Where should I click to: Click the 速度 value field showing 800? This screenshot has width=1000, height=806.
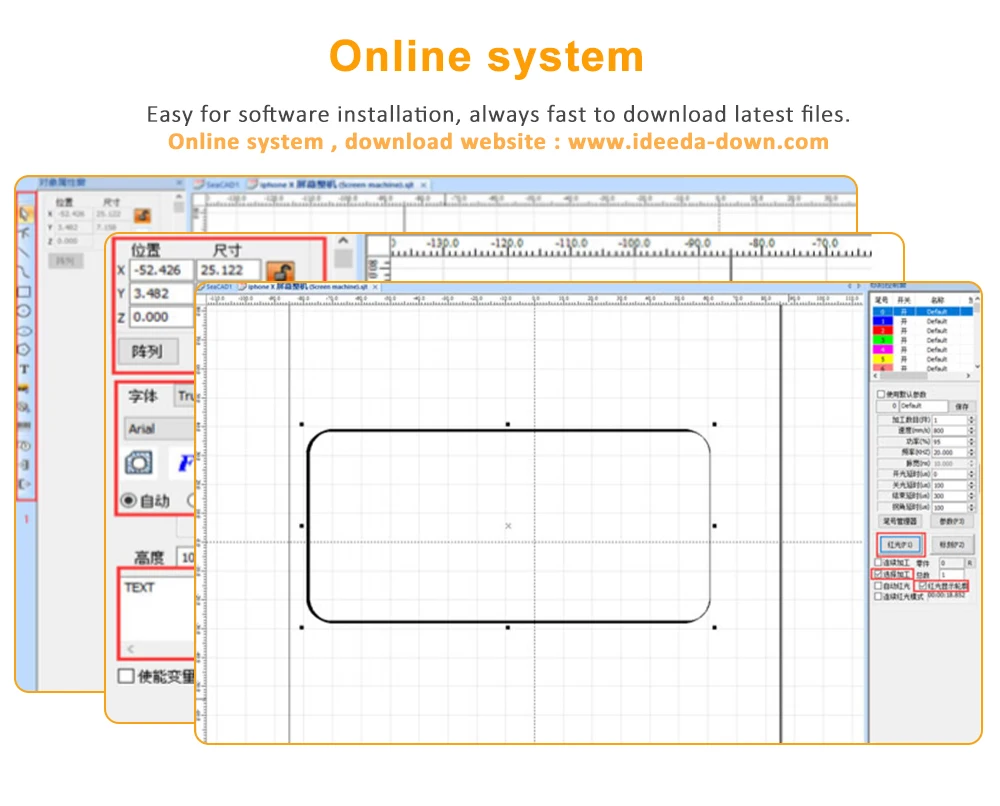[950, 430]
